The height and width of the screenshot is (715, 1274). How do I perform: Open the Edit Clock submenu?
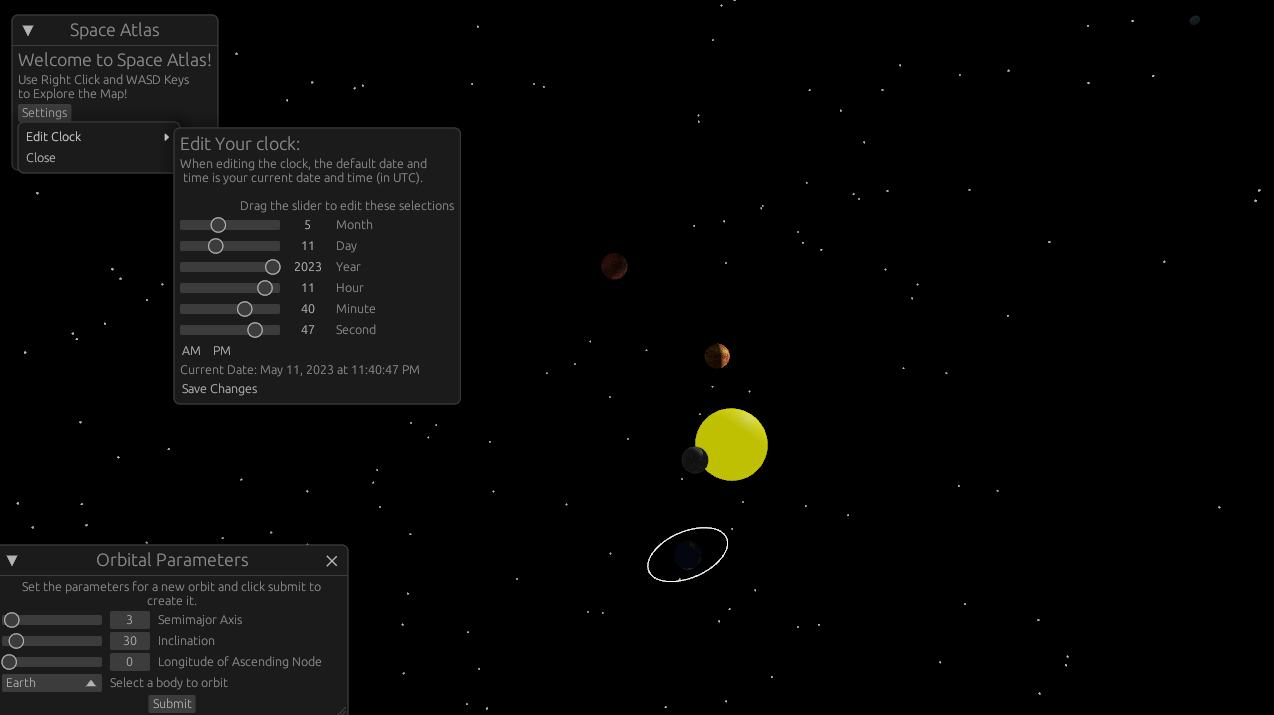pyautogui.click(x=97, y=137)
